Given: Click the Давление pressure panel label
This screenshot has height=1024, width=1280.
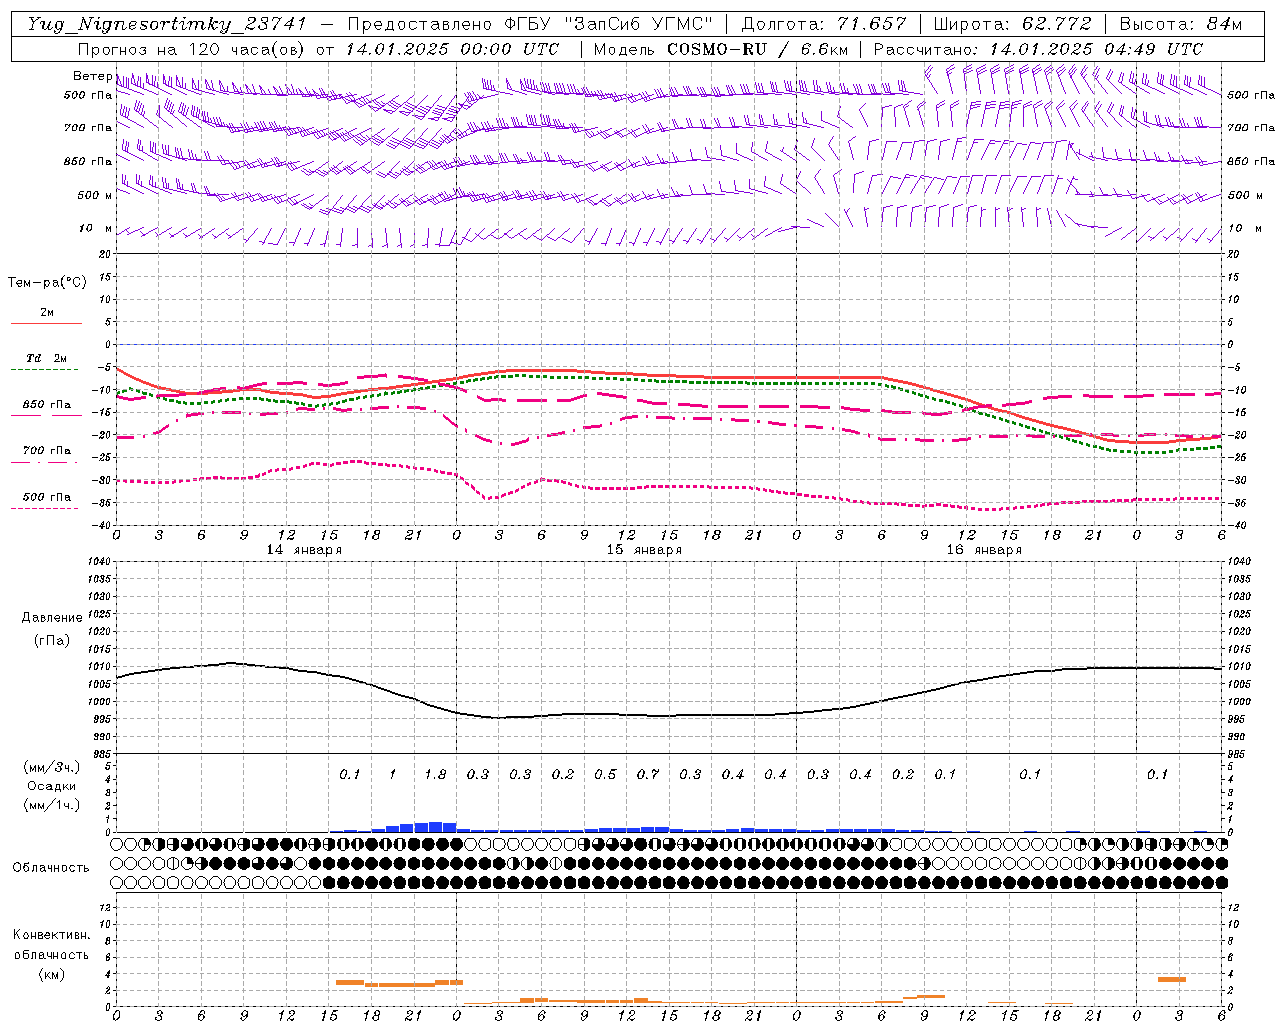Looking at the screenshot, I should pos(52,618).
